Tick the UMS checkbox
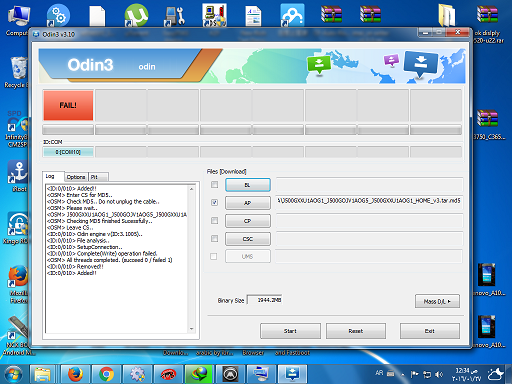The height and width of the screenshot is (384, 512). [214, 256]
